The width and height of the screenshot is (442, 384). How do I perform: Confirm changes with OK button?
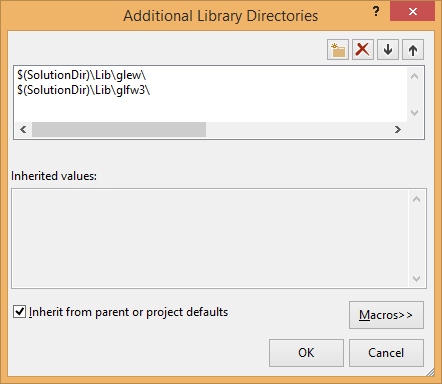coord(306,353)
